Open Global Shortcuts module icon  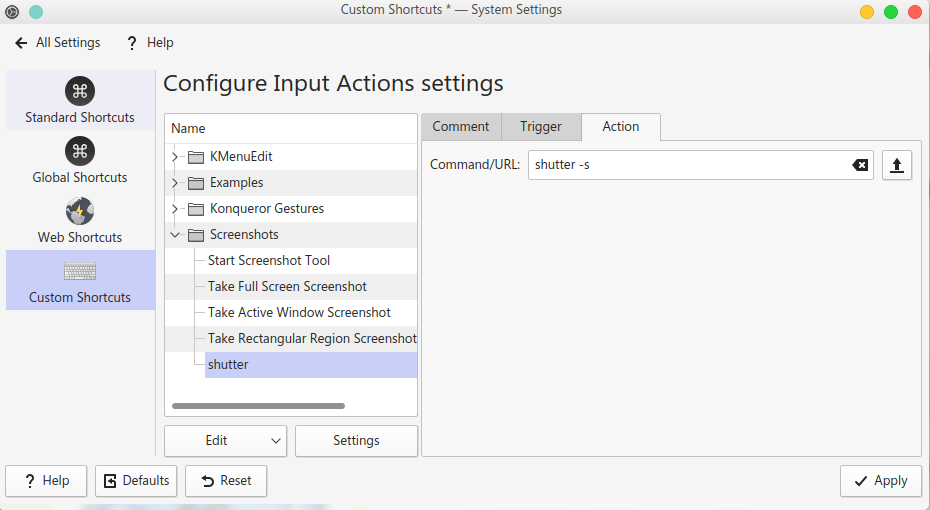(x=80, y=151)
